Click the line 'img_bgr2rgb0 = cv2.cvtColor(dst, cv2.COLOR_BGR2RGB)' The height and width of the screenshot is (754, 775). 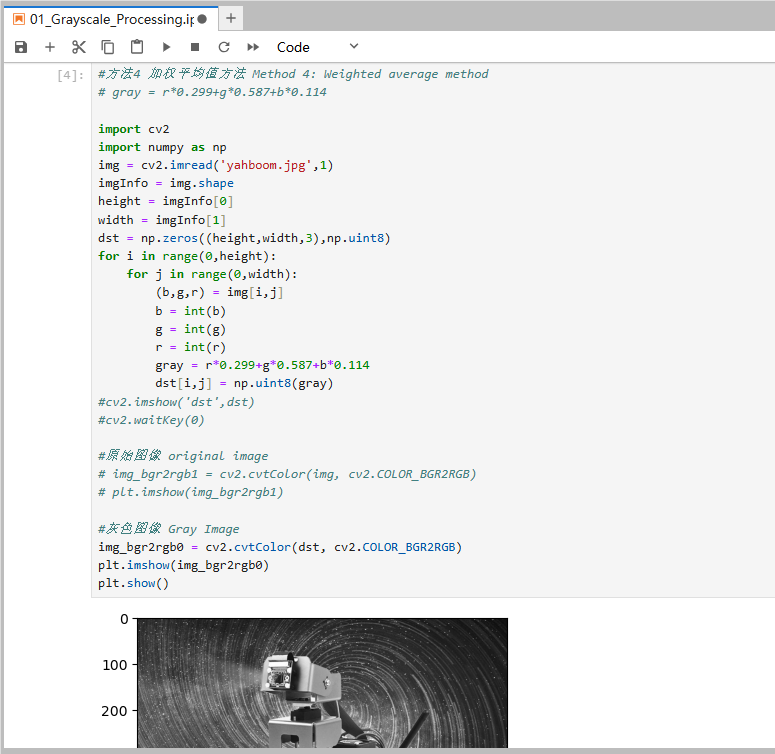pyautogui.click(x=280, y=547)
